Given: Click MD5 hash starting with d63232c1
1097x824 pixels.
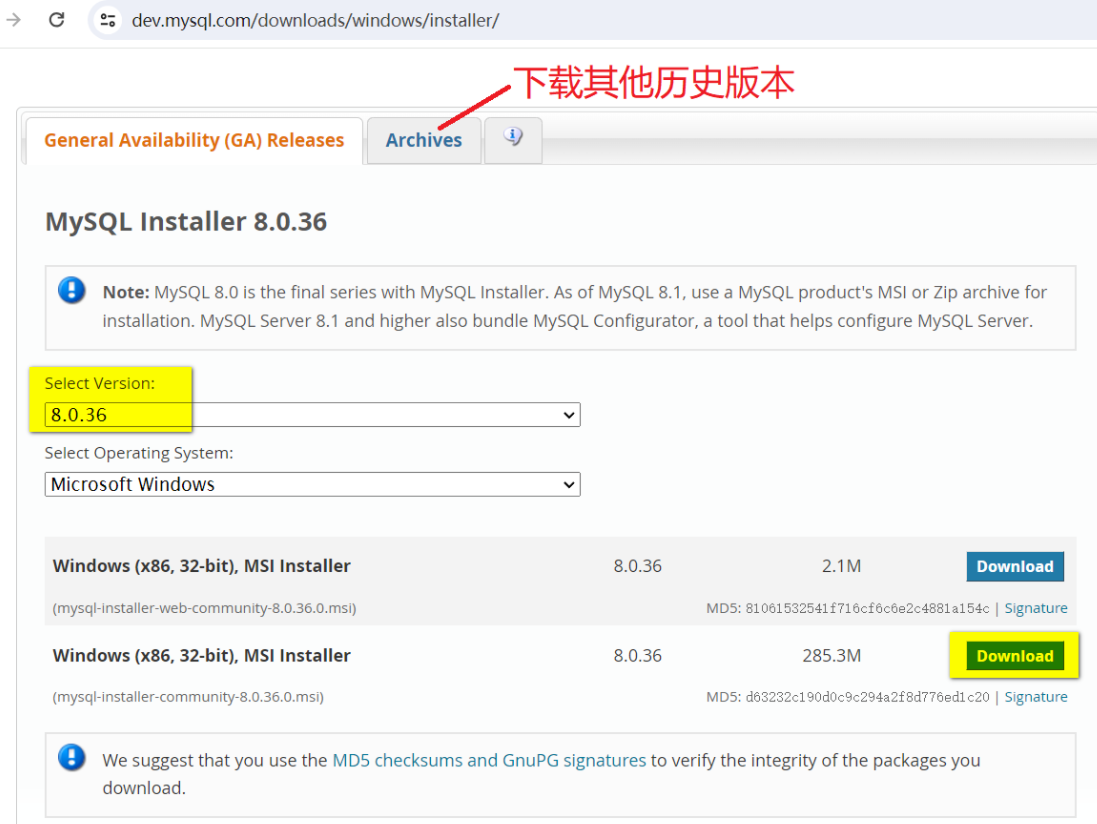Looking at the screenshot, I should click(x=867, y=697).
